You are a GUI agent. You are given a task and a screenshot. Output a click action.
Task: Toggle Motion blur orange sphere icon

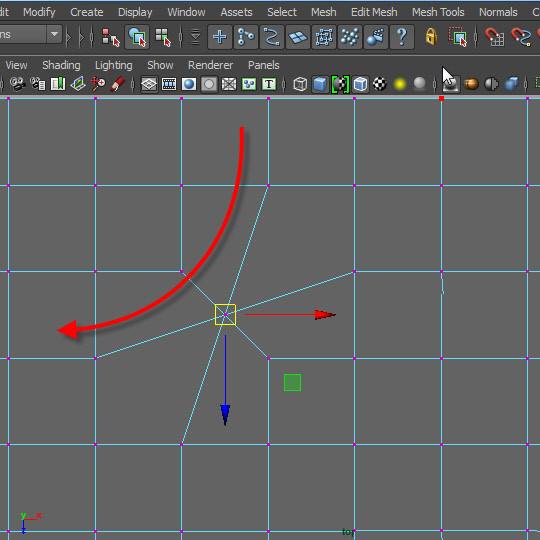click(x=471, y=84)
